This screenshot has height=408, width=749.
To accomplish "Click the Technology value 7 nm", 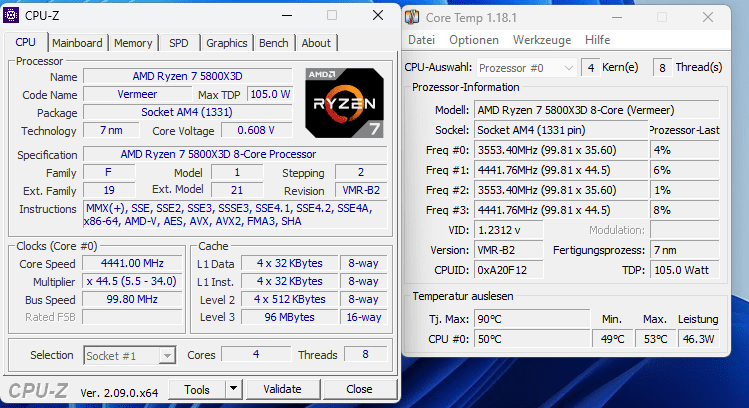I will point(111,130).
